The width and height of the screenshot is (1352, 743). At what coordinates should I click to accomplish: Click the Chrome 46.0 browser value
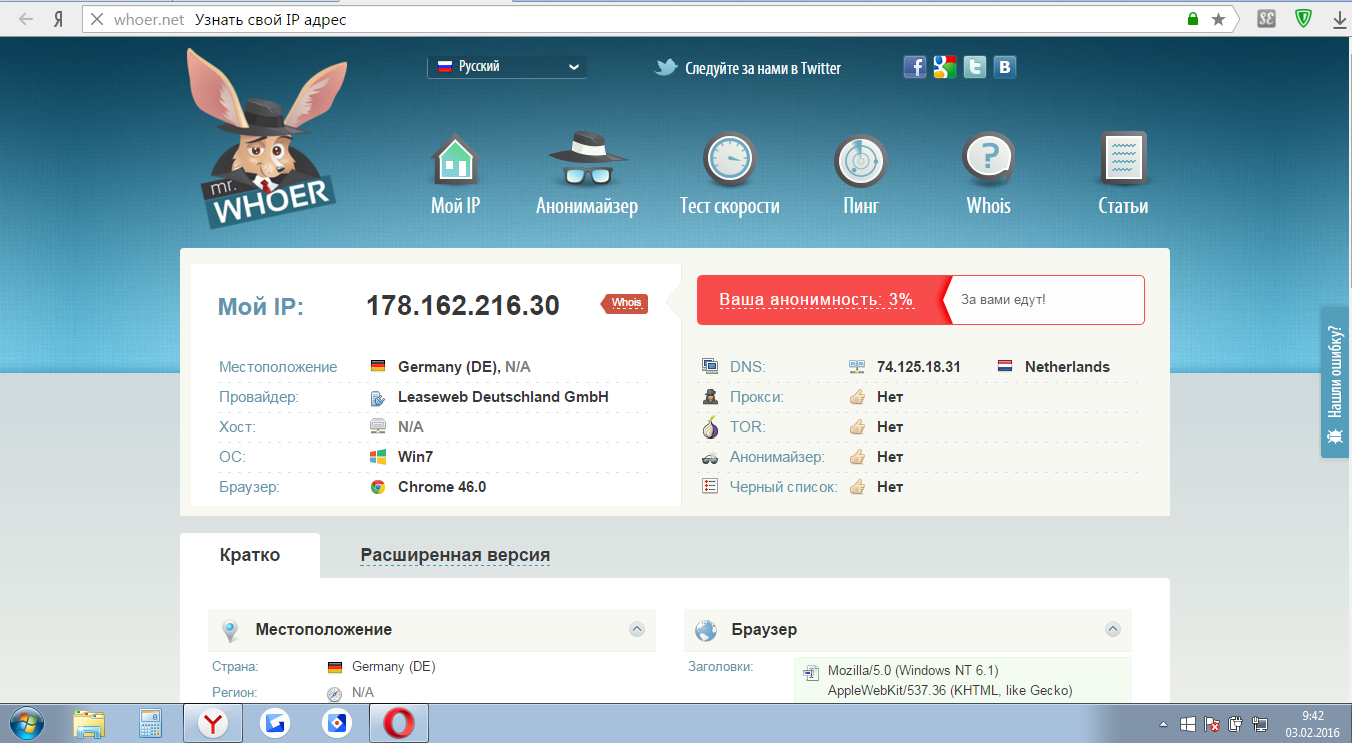pos(442,487)
